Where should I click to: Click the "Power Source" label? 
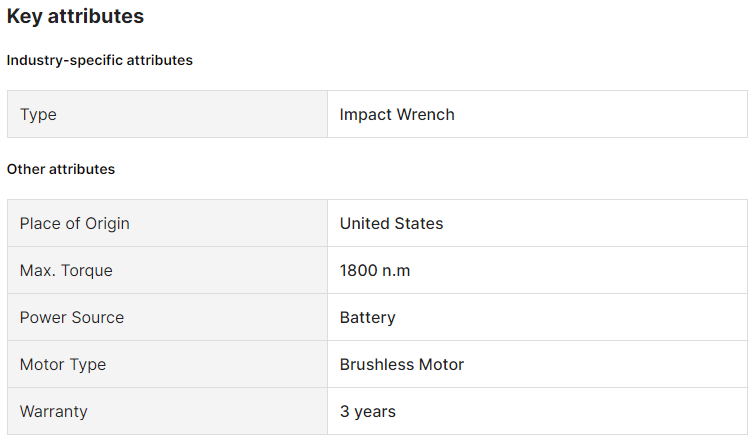[72, 318]
